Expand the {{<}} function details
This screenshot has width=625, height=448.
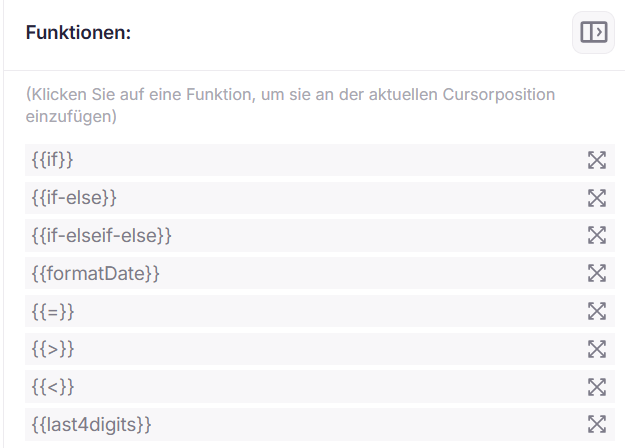[x=597, y=387]
